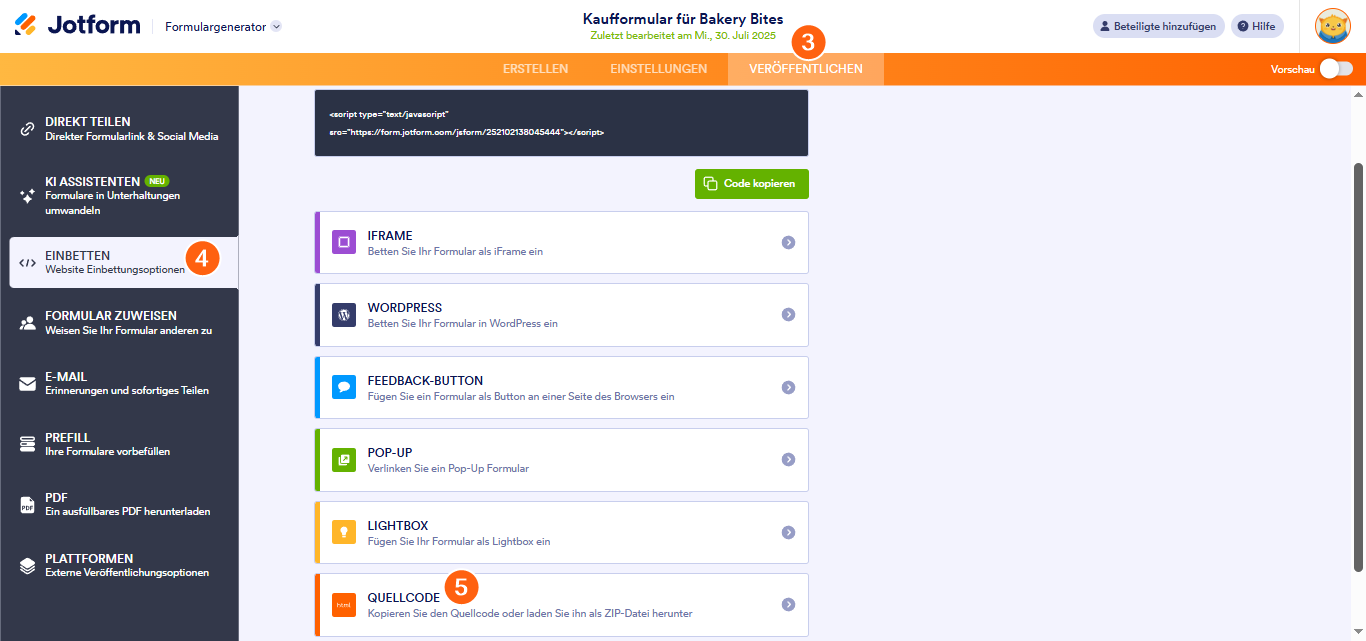Click the FEEDBACK-BUTTON option title
The image size is (1366, 641).
[x=425, y=381]
